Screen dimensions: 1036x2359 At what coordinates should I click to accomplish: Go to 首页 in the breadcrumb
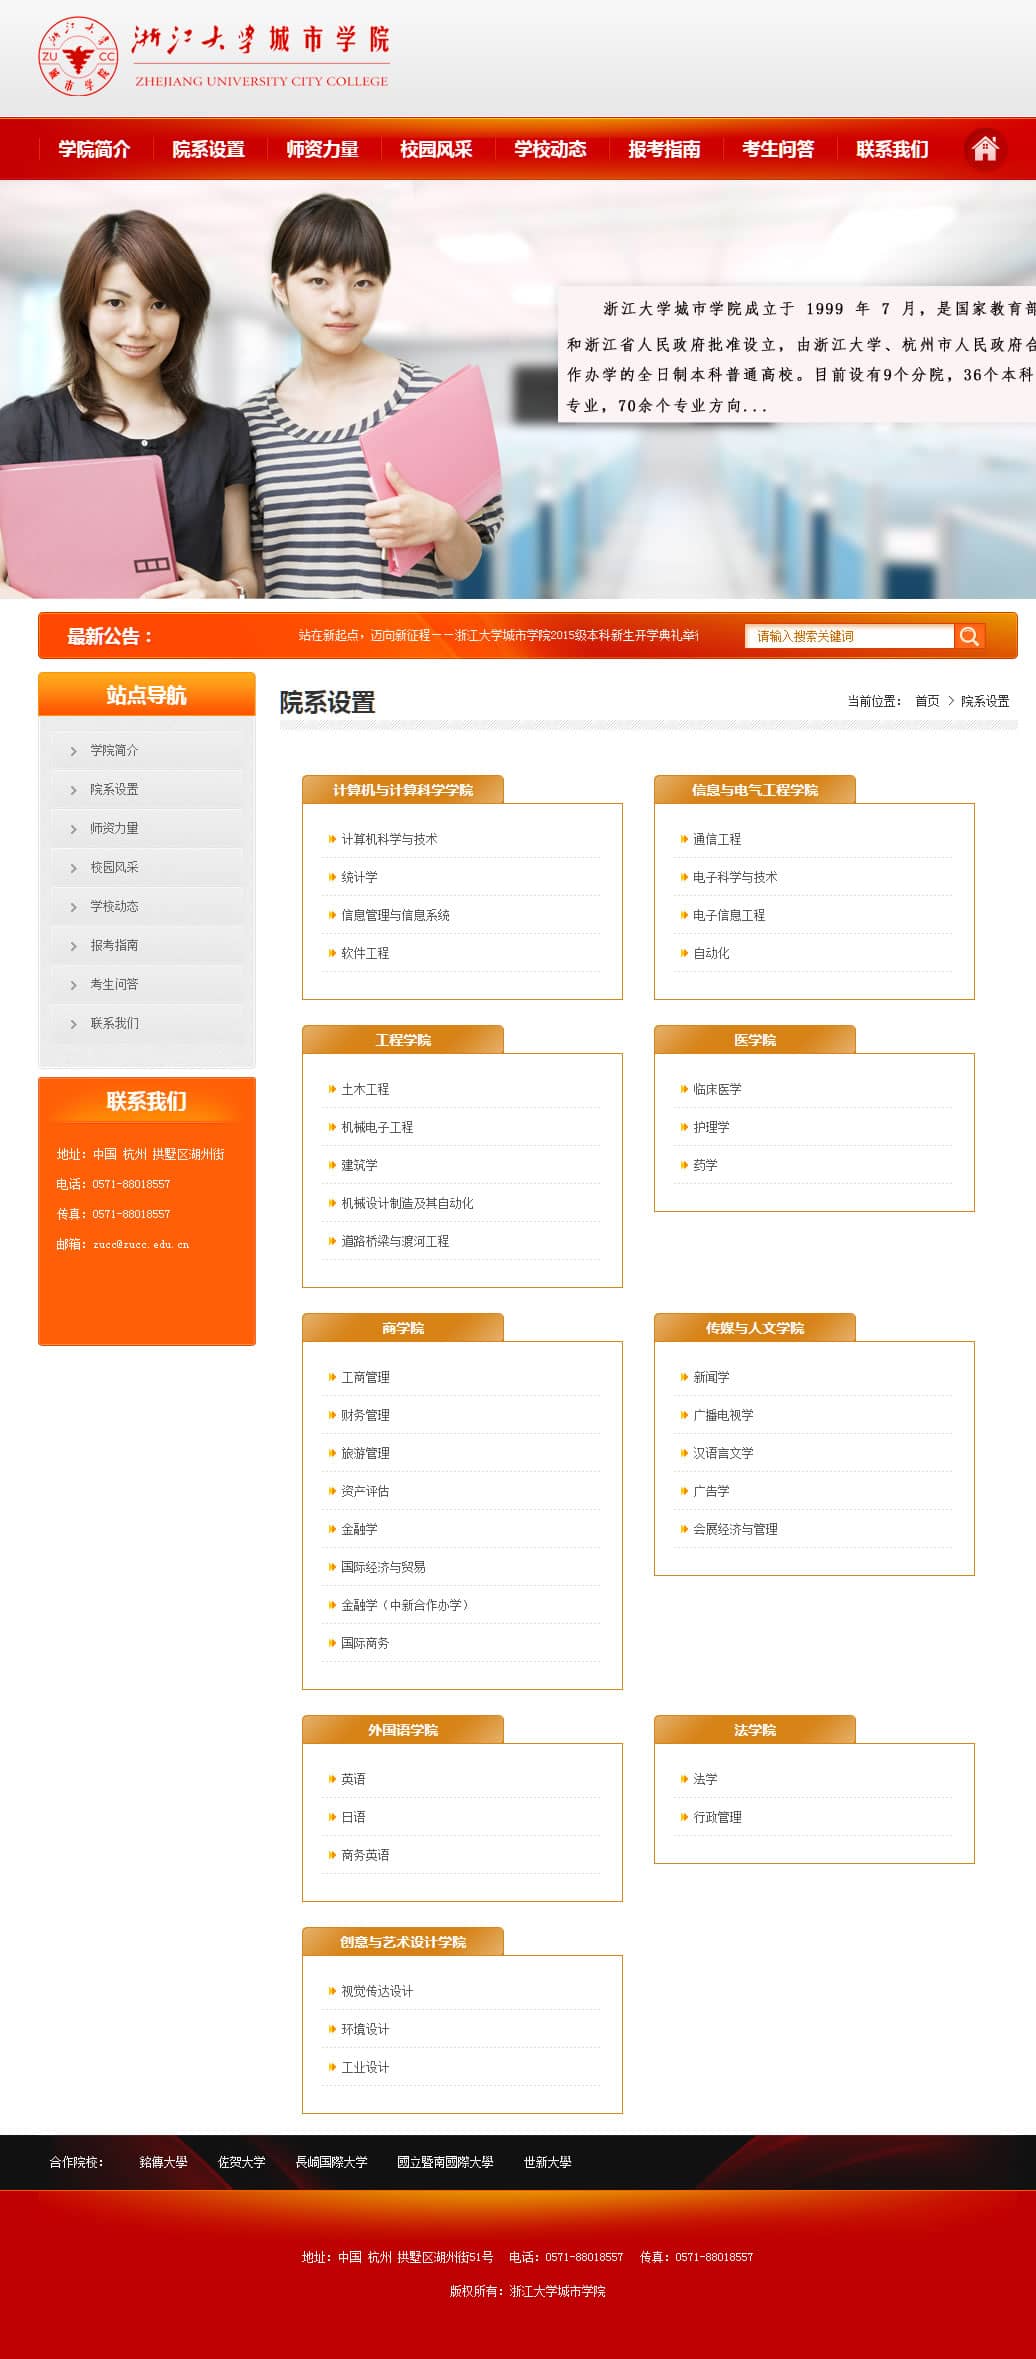pos(927,701)
